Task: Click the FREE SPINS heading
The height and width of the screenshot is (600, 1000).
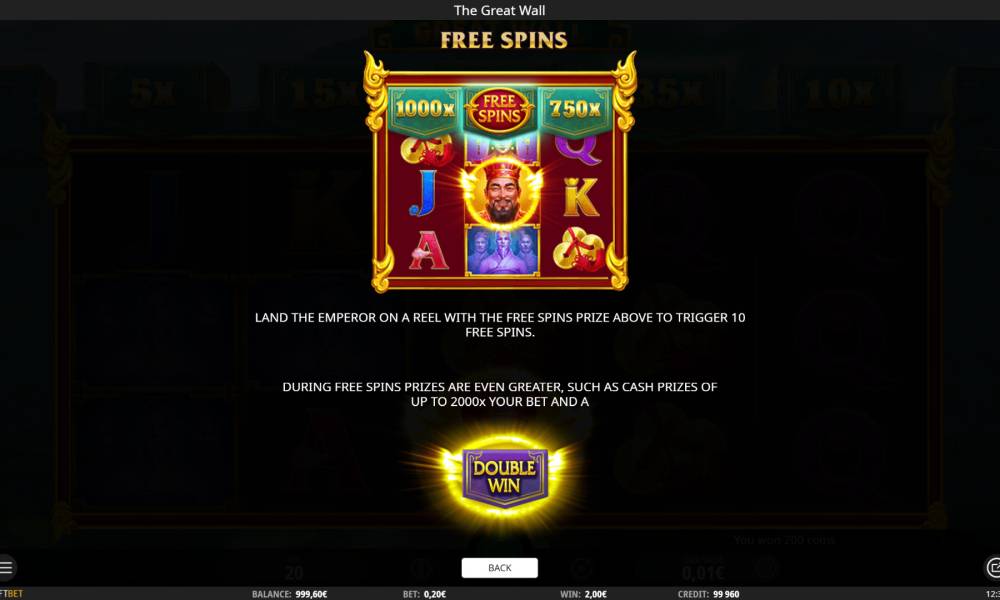Action: 504,40
